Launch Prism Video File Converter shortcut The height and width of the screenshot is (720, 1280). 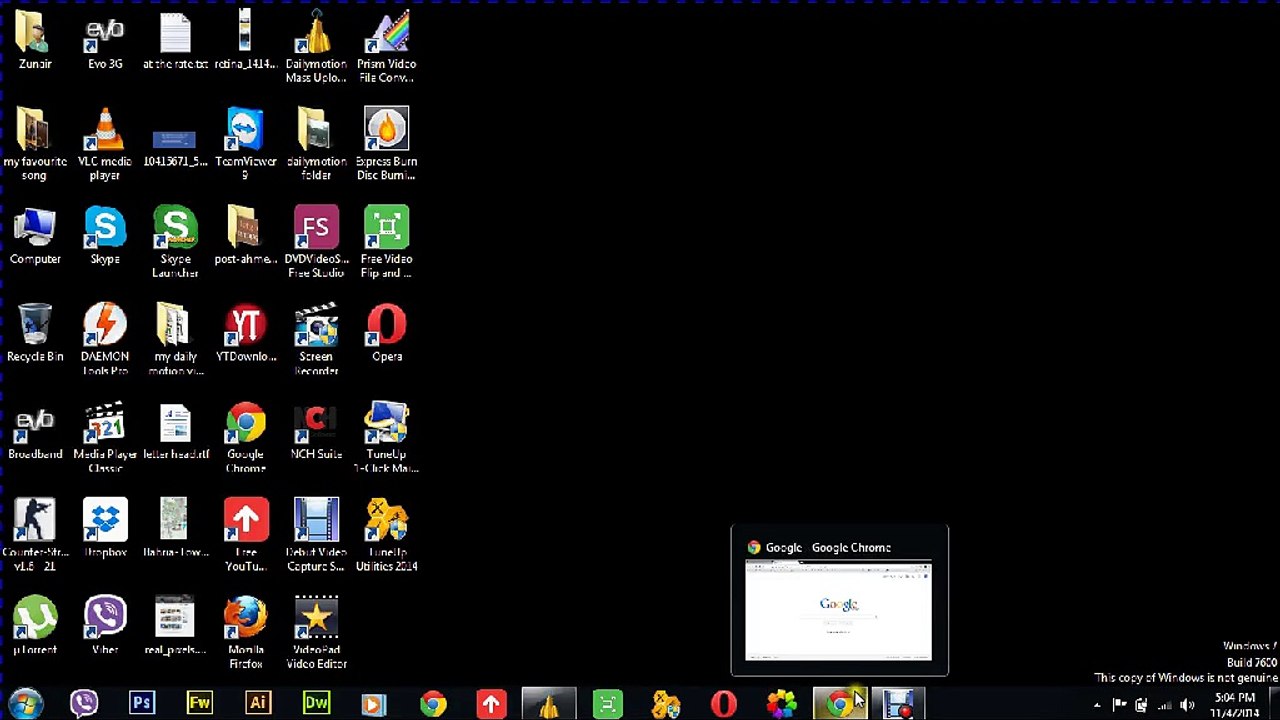point(387,47)
